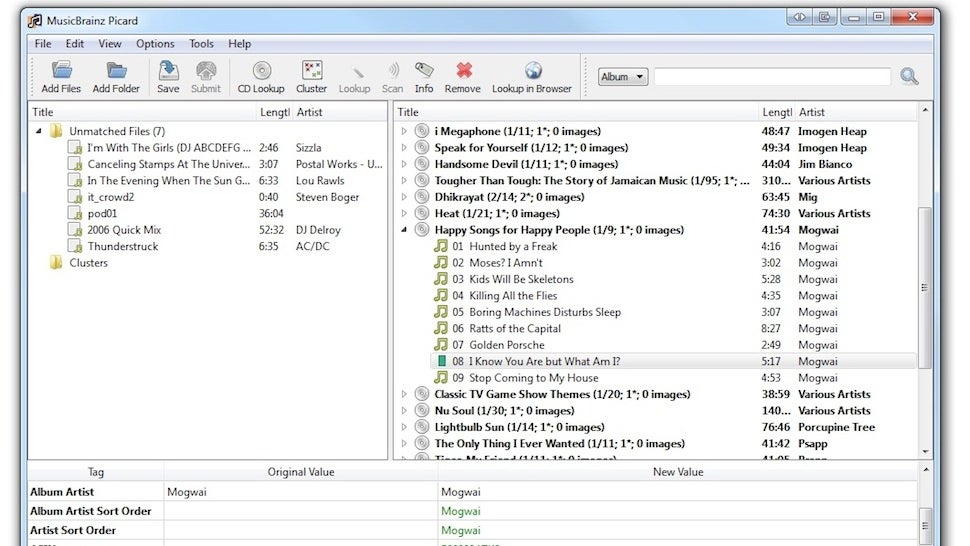Open the Help menu
The width and height of the screenshot is (970, 546).
pos(239,43)
